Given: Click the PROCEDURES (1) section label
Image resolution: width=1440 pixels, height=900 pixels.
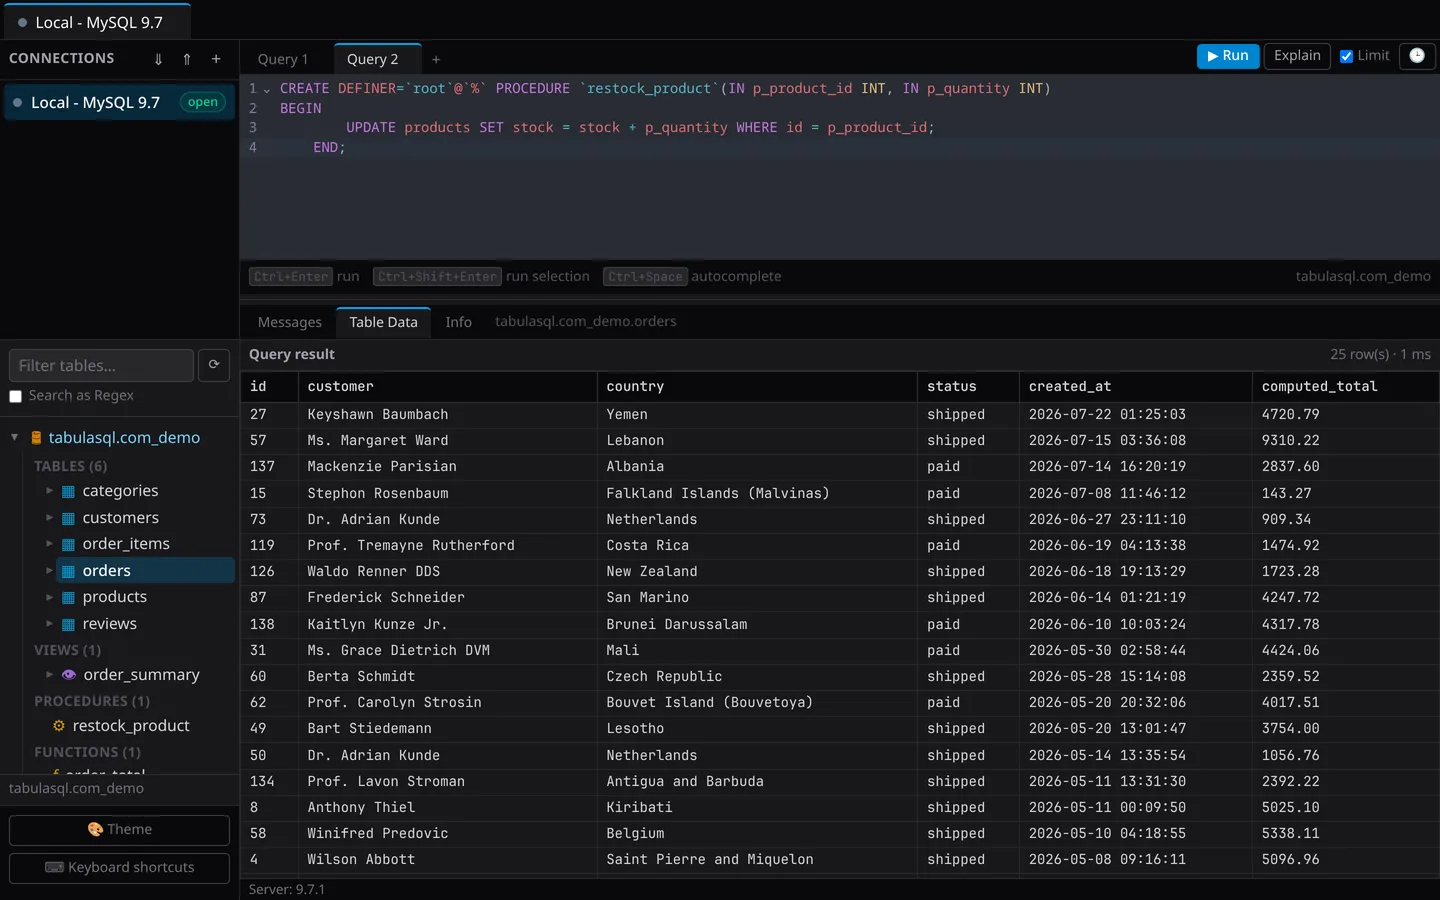Looking at the screenshot, I should pyautogui.click(x=92, y=701).
